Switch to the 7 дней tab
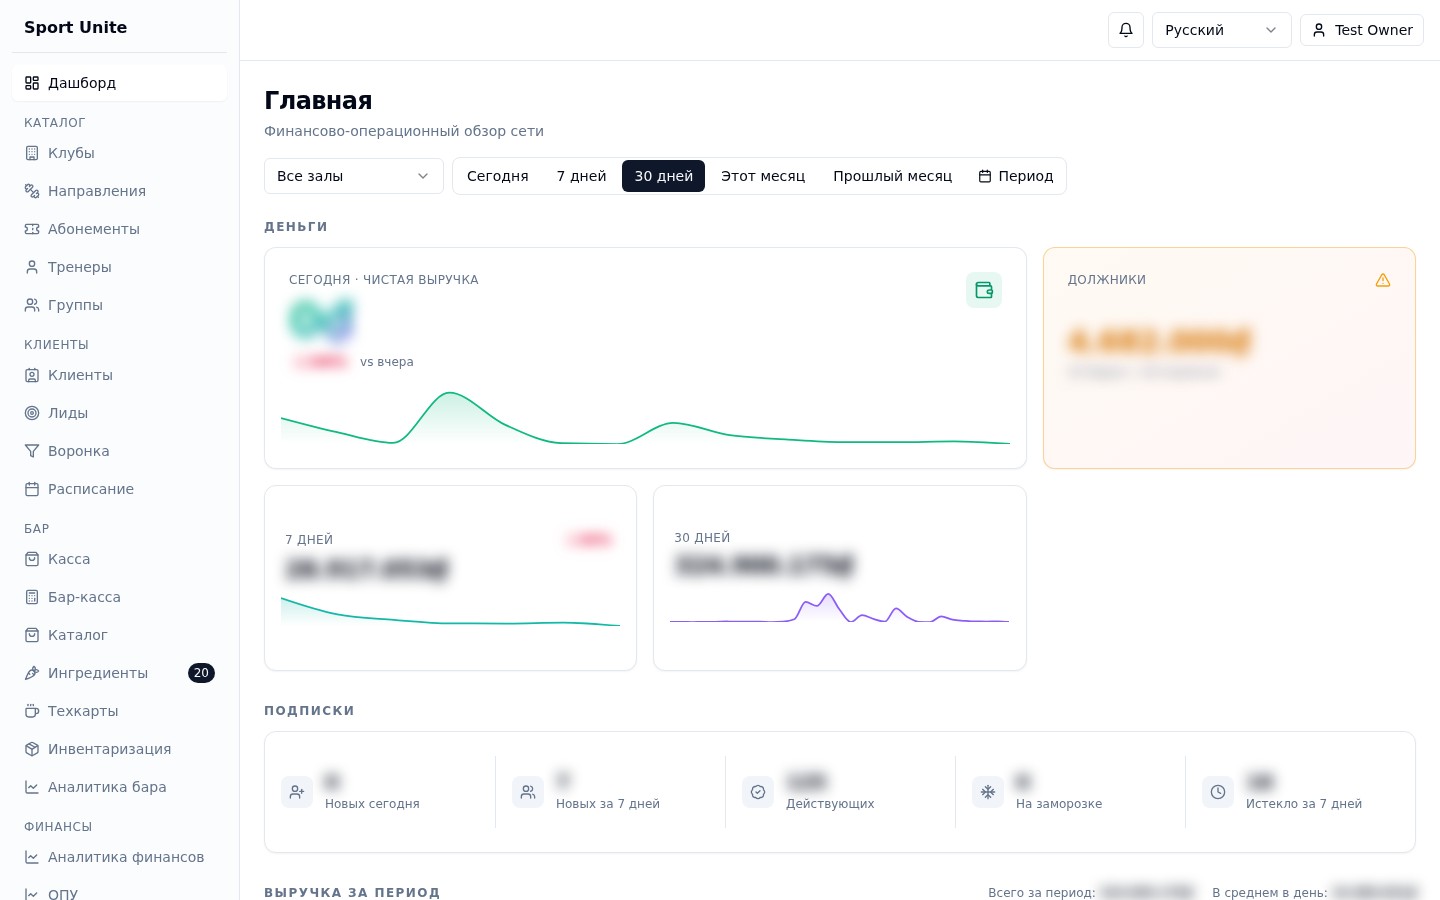This screenshot has height=900, width=1440. pos(581,176)
